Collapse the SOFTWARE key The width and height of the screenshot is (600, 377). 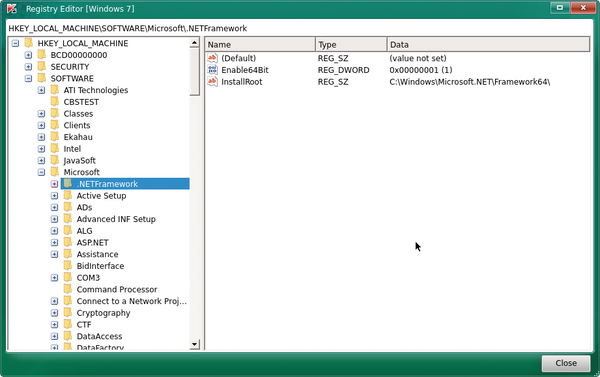(28, 78)
